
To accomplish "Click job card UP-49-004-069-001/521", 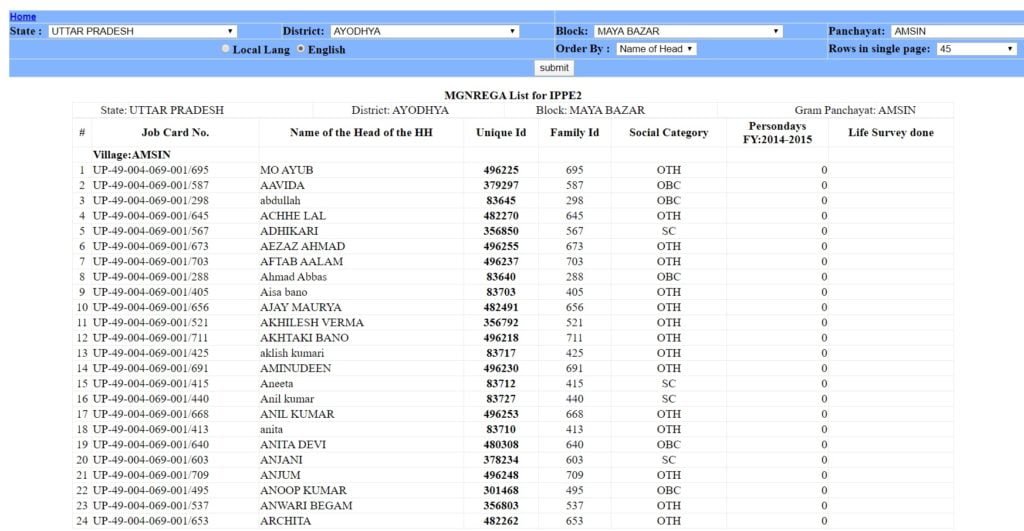I will point(151,323).
